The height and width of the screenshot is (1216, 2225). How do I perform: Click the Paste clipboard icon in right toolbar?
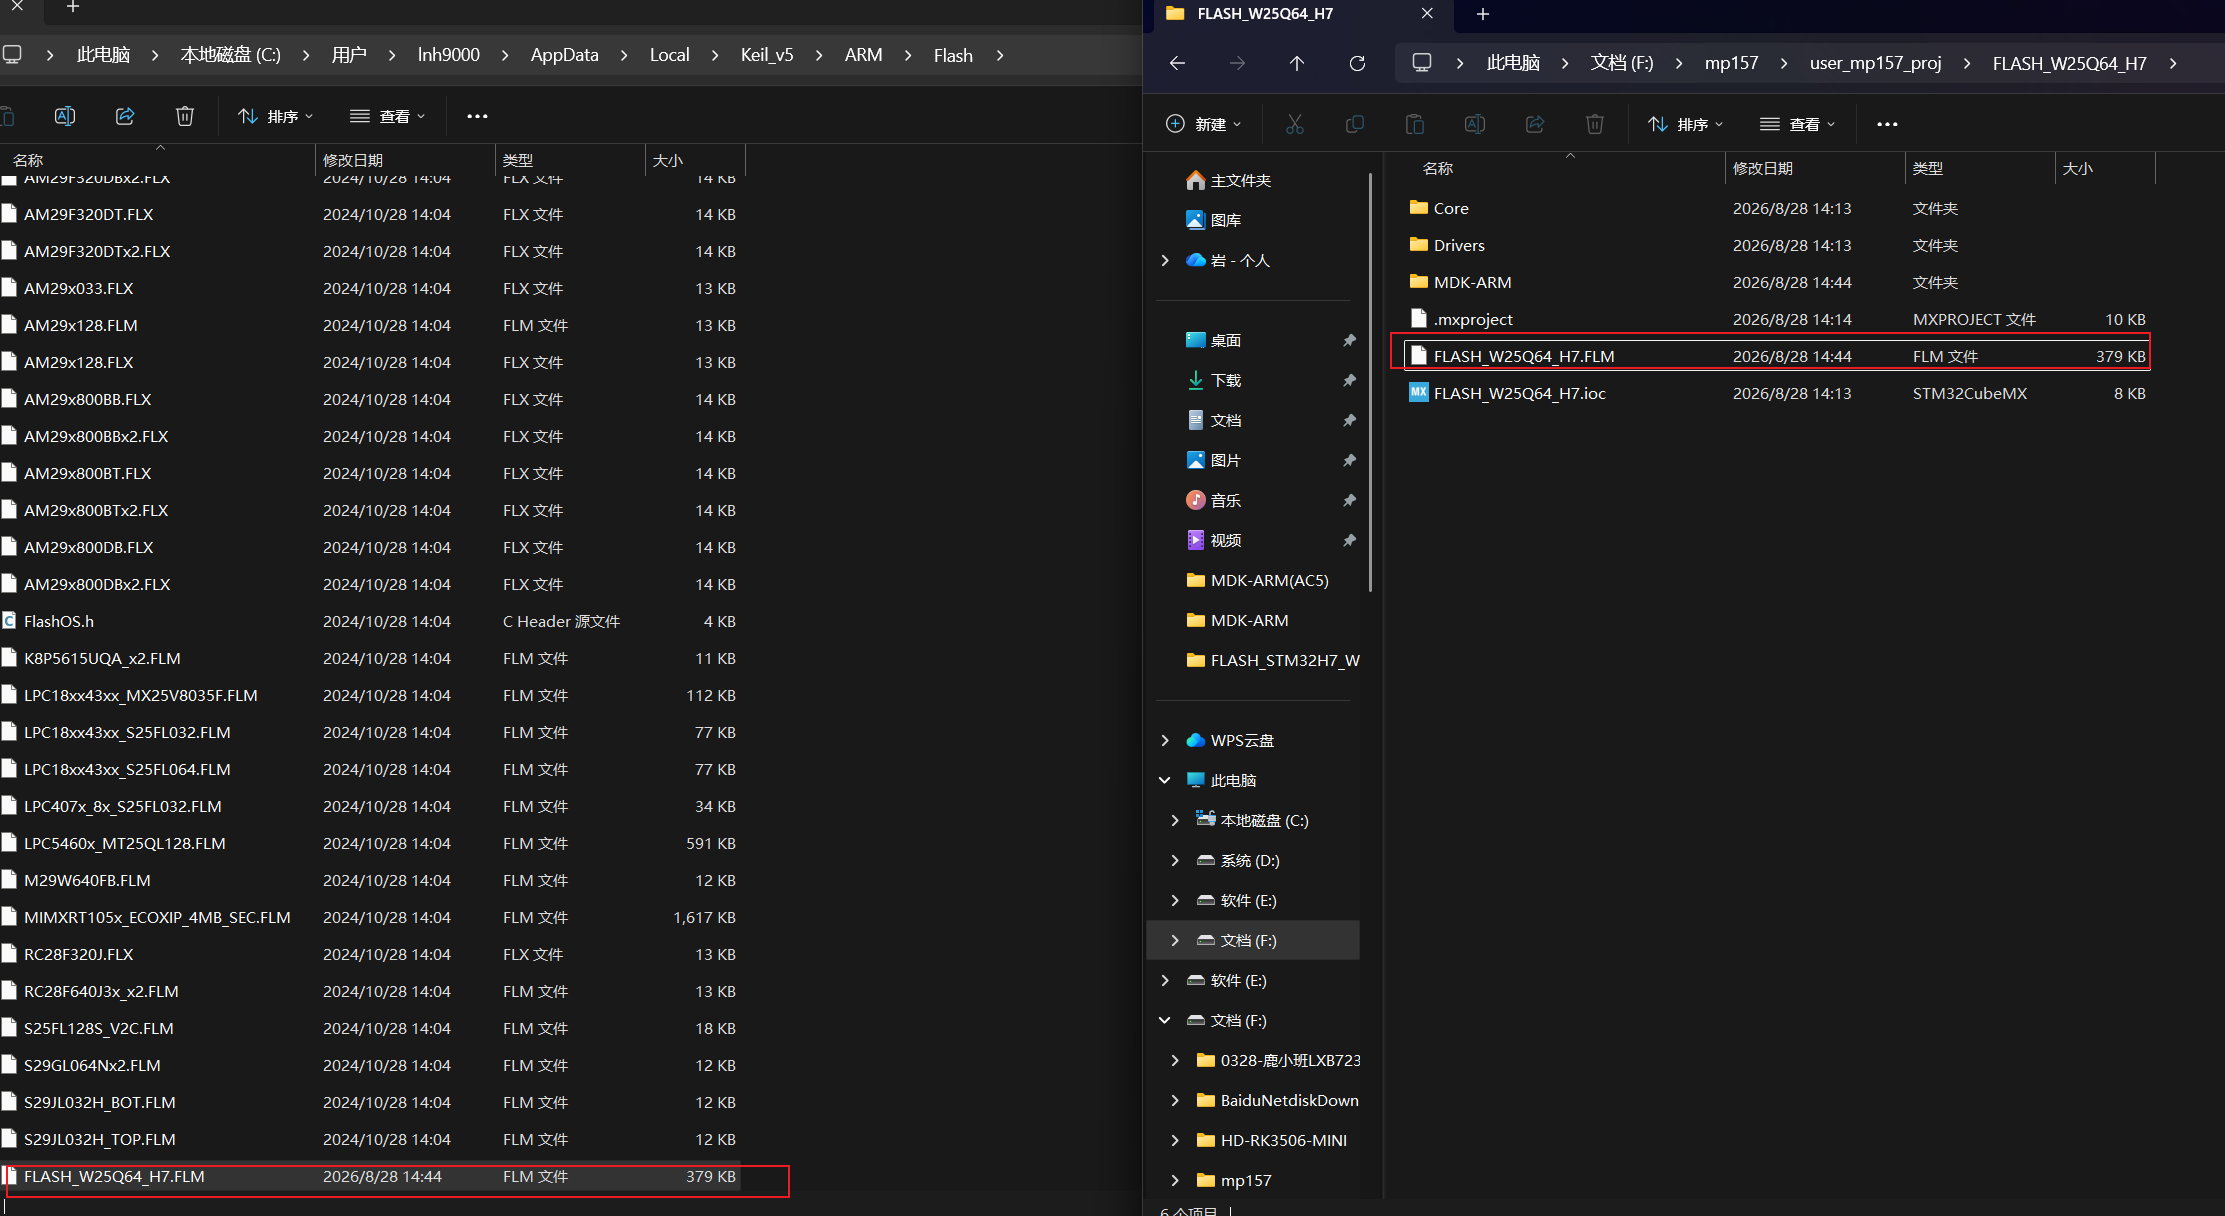[1415, 124]
